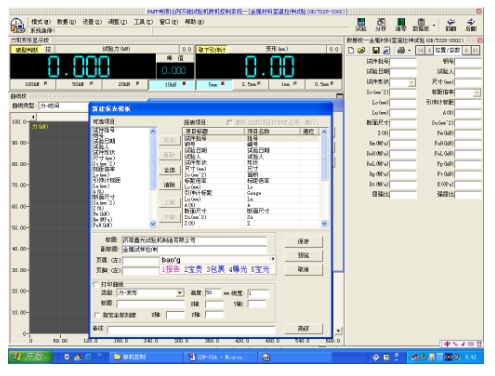This screenshot has height=376, width=495.
Task: Tick the specify coordinate range checkbox
Action: pyautogui.click(x=97, y=315)
